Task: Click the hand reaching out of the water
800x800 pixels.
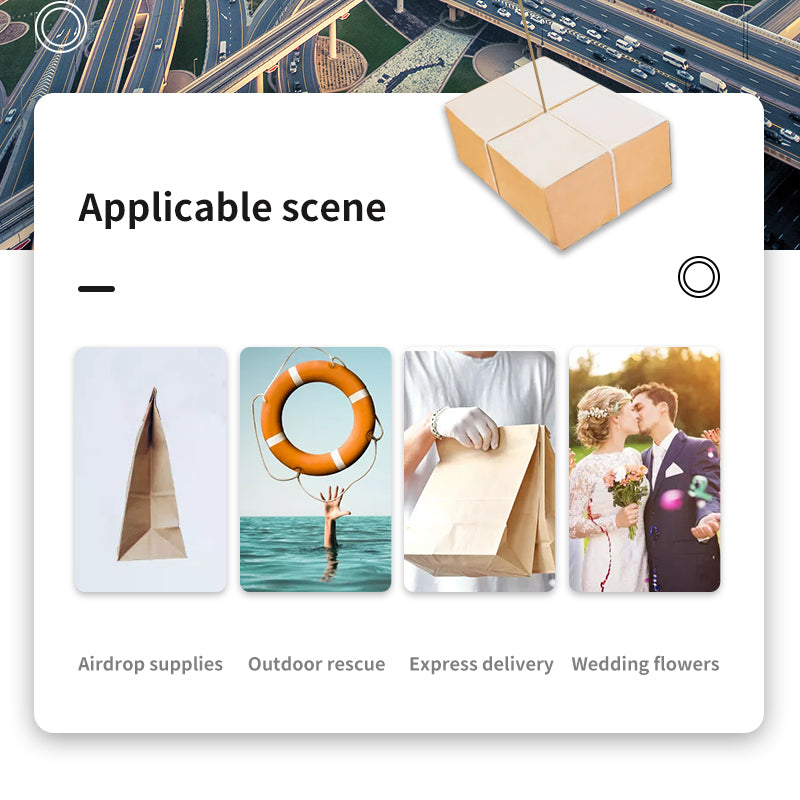Action: [334, 507]
